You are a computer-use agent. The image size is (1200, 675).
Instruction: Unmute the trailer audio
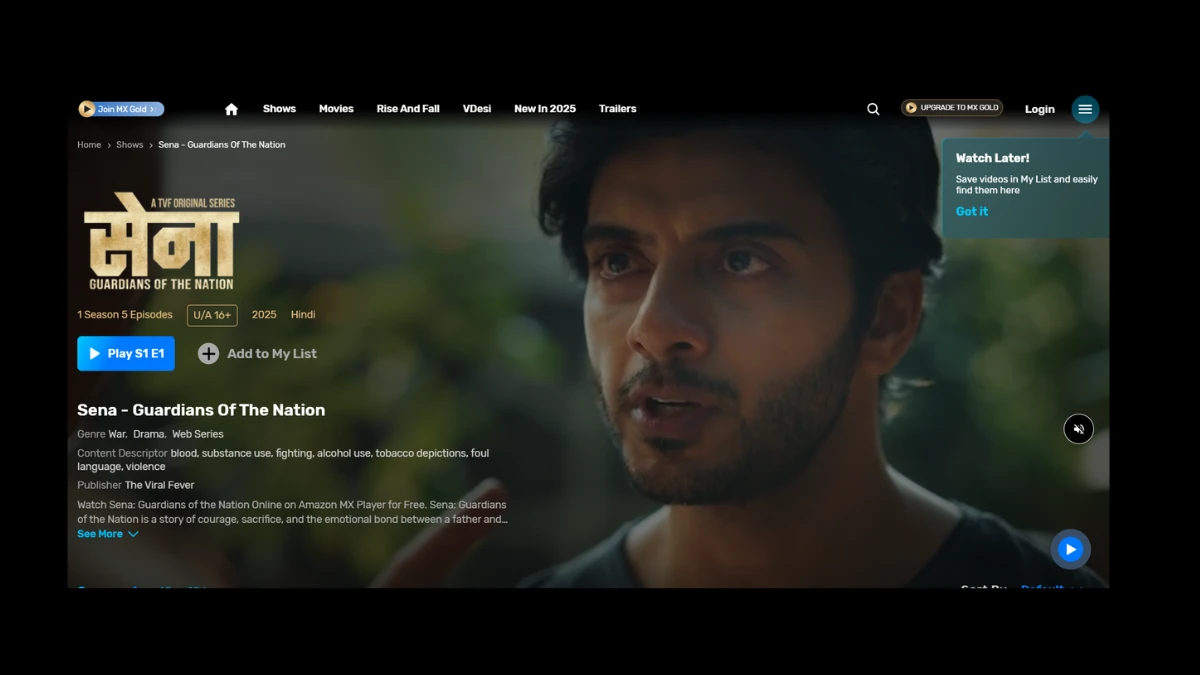pos(1078,429)
